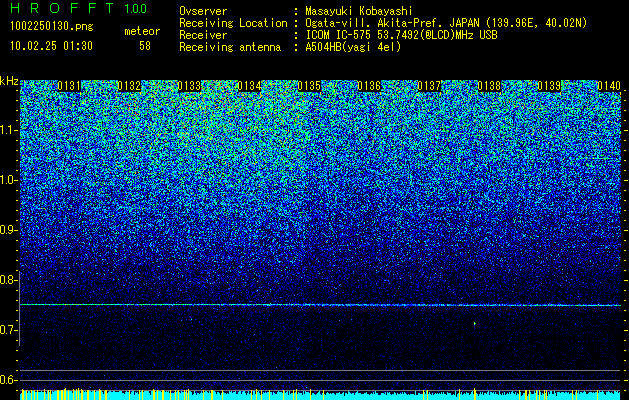629x400 pixels.
Task: Click the 0137 time marker
Action: point(429,86)
